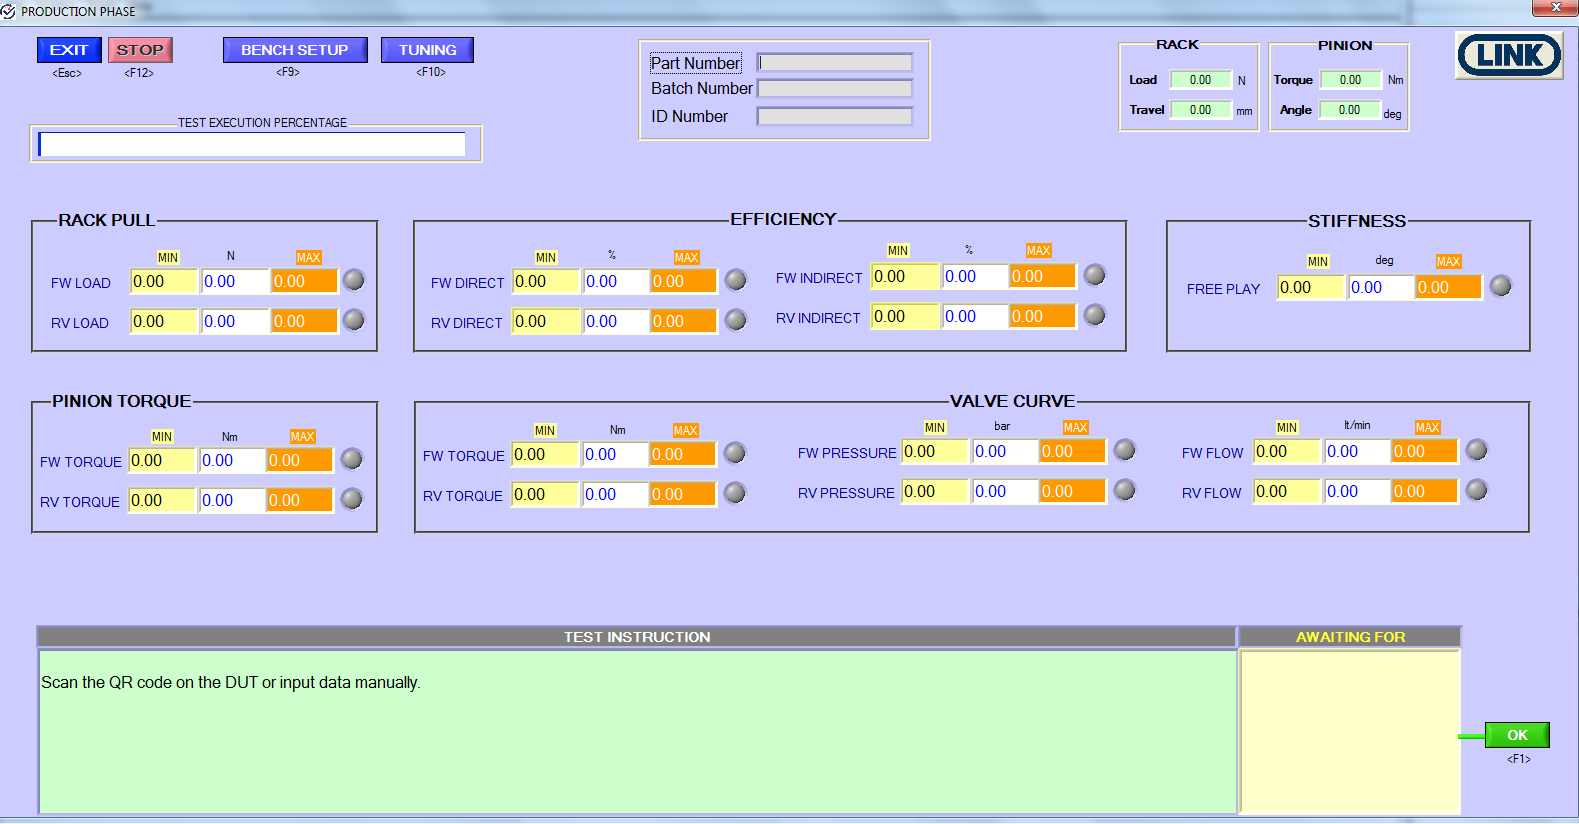
Task: Click the FW INDIRECT efficiency indicator light
Action: pyautogui.click(x=1095, y=275)
